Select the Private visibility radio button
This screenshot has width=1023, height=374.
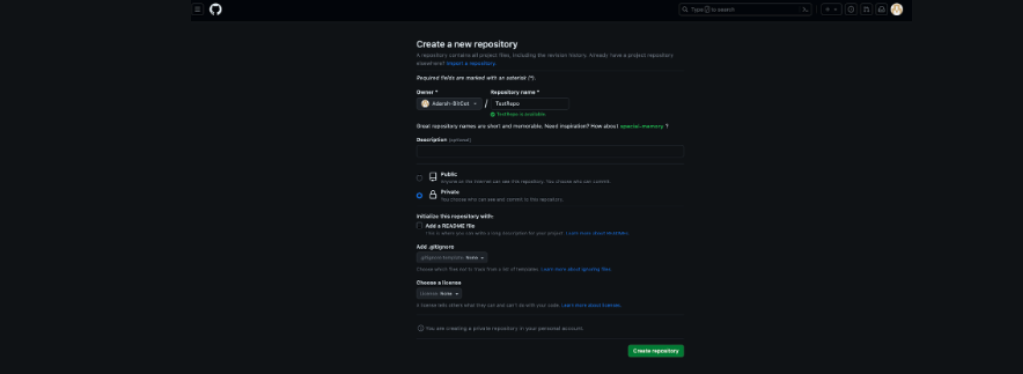(x=420, y=195)
